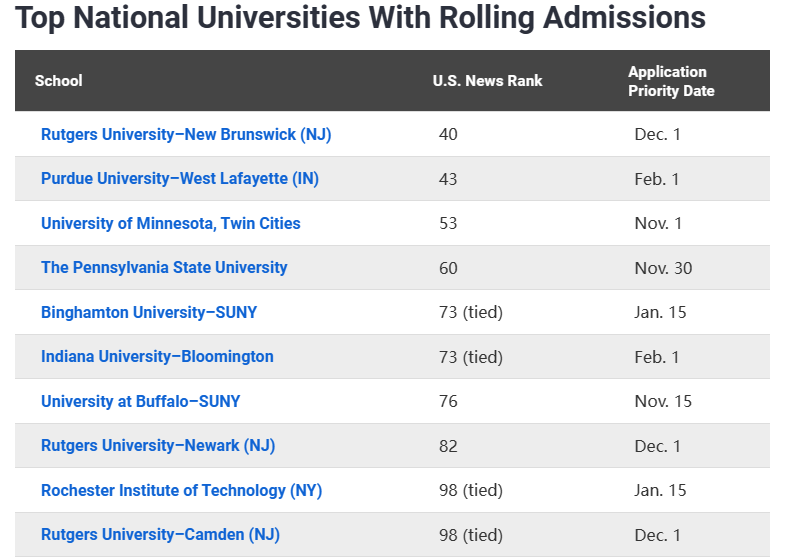
Task: Select Binghamton University–SUNY link
Action: tap(149, 312)
